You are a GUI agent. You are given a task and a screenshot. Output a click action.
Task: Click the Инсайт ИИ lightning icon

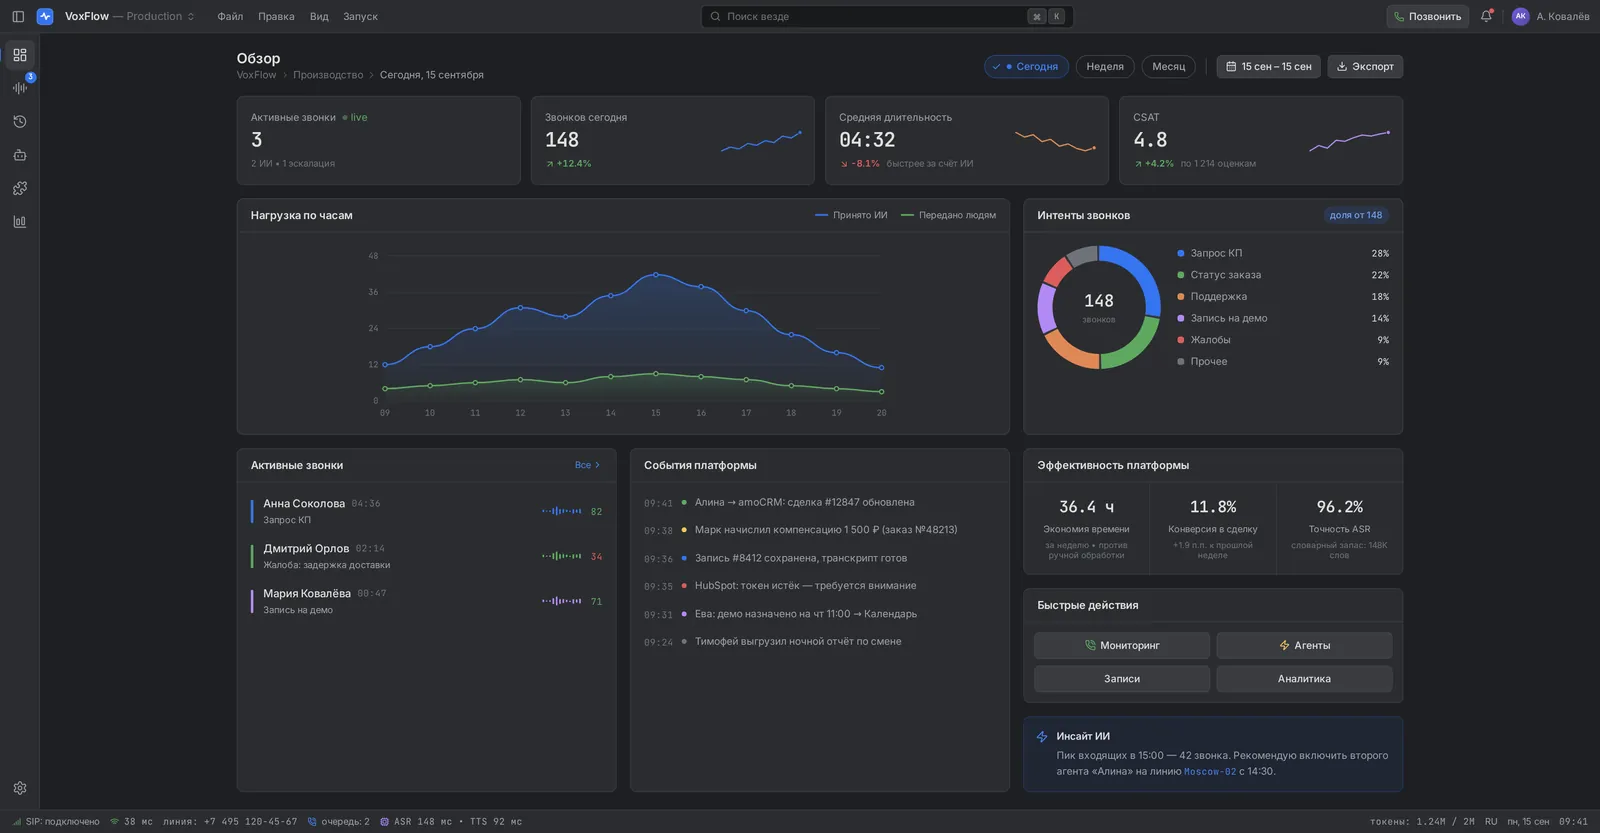[x=1042, y=736]
